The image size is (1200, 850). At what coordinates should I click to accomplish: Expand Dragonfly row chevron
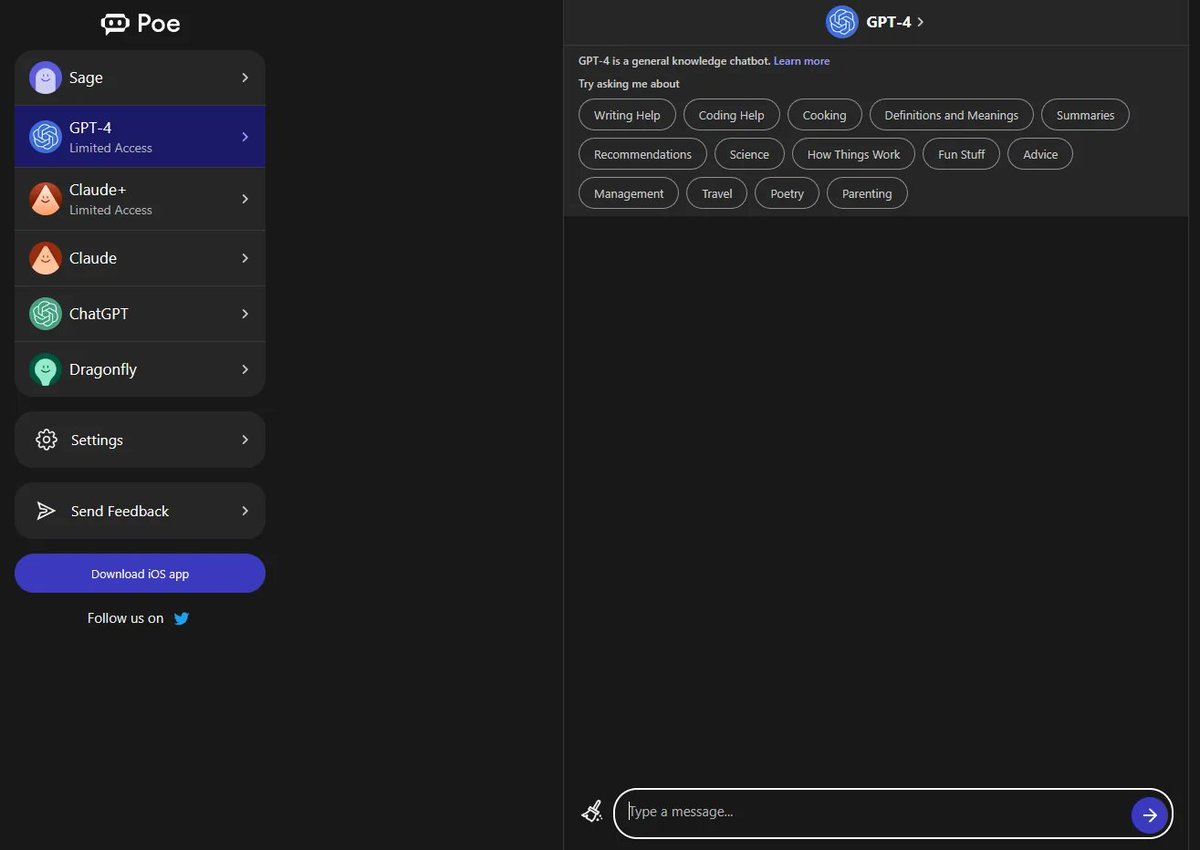click(x=245, y=370)
